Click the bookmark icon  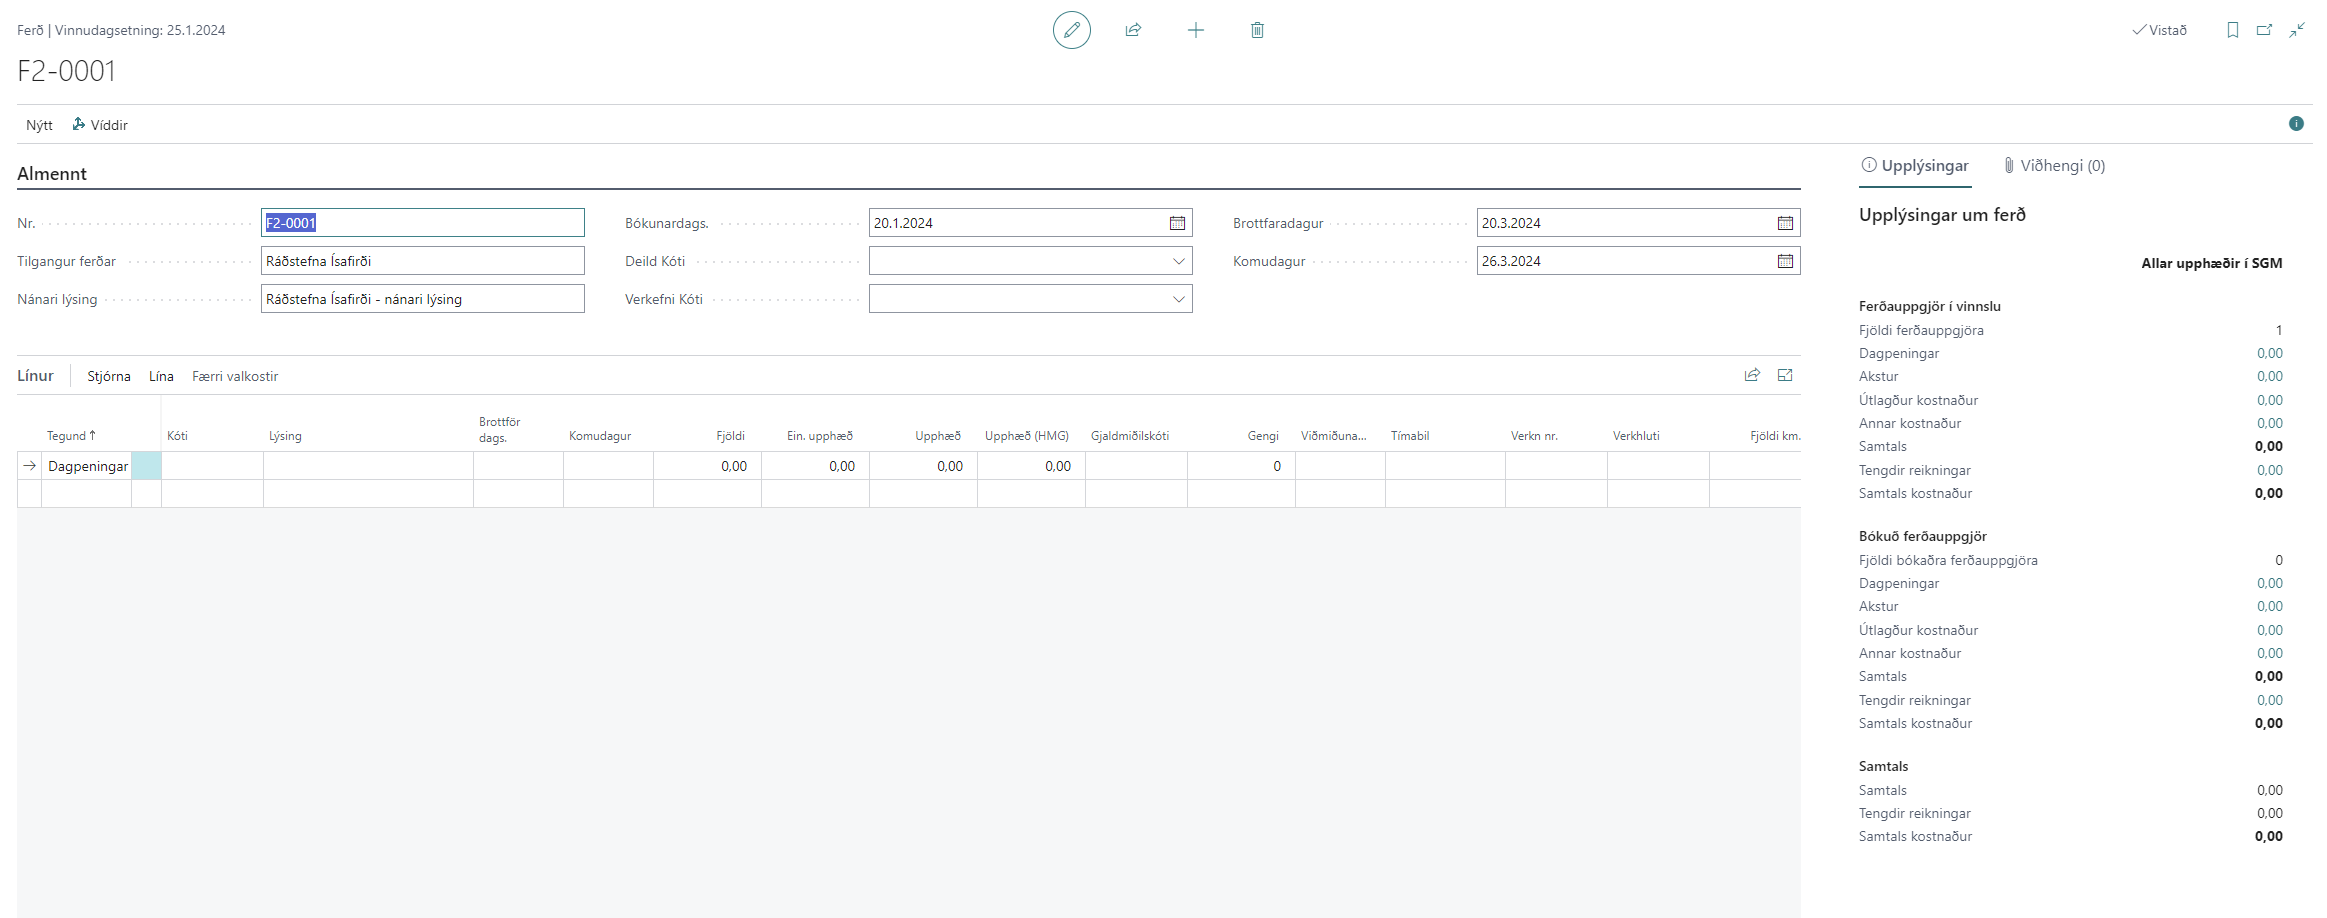coord(2232,30)
